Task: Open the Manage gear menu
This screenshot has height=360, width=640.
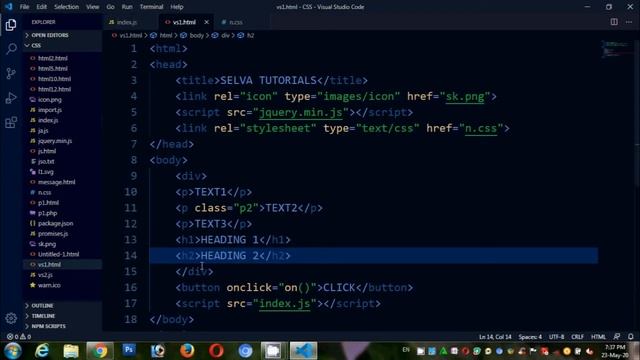Action: coord(11,318)
